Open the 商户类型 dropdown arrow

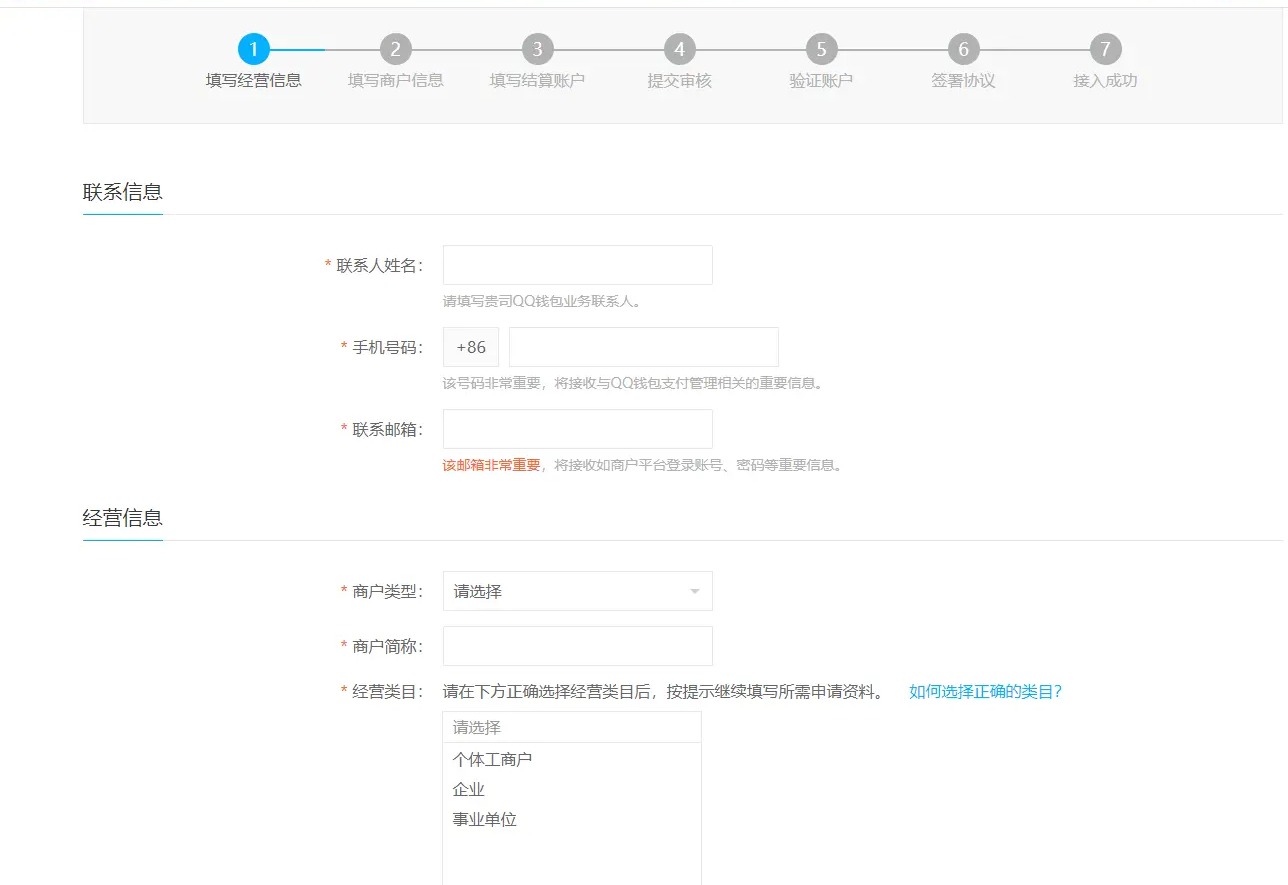(694, 592)
